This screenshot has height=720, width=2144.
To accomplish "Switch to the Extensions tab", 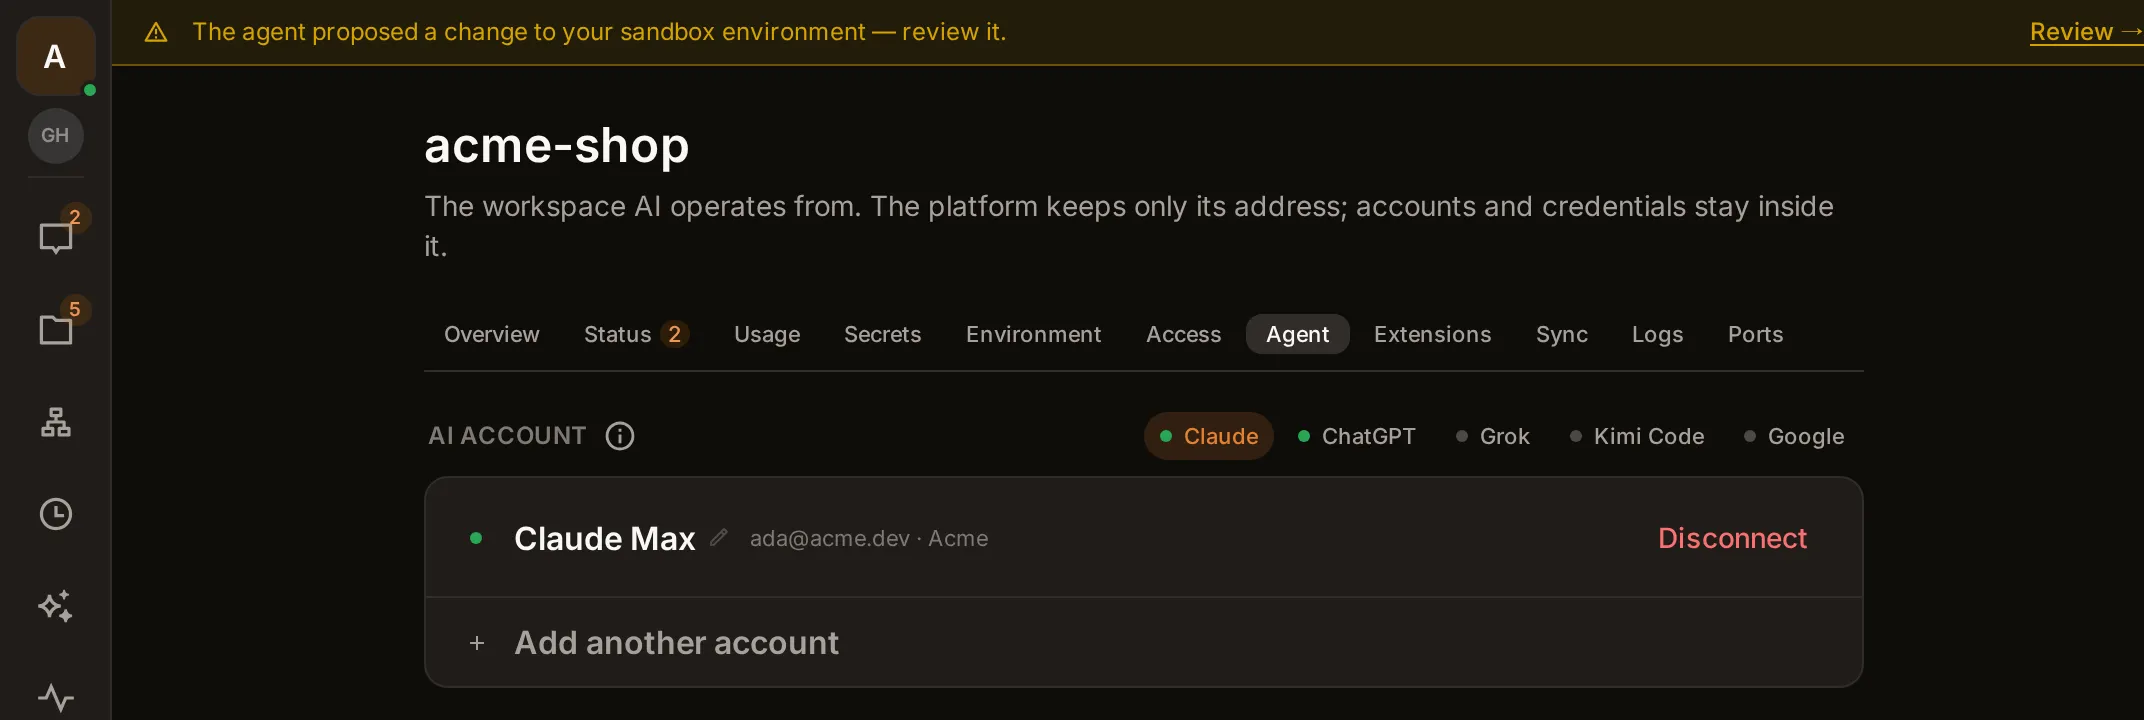I will click(1433, 334).
